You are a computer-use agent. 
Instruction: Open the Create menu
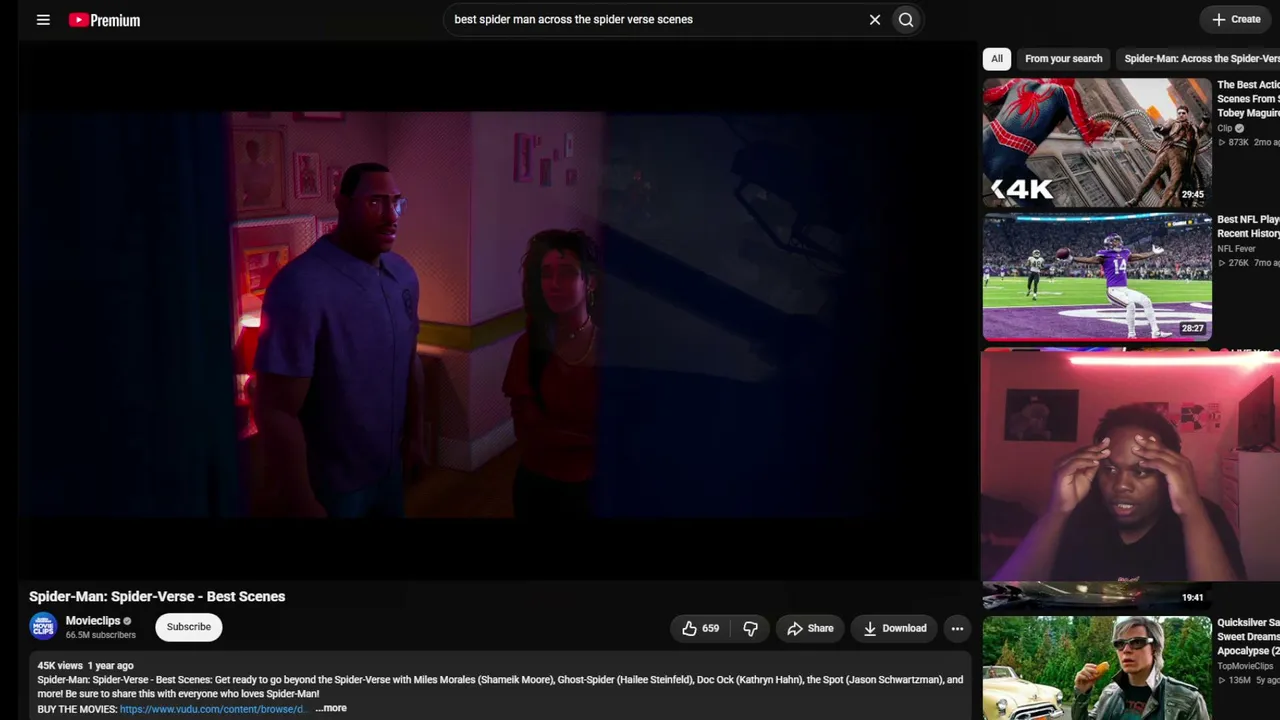[x=1236, y=19]
